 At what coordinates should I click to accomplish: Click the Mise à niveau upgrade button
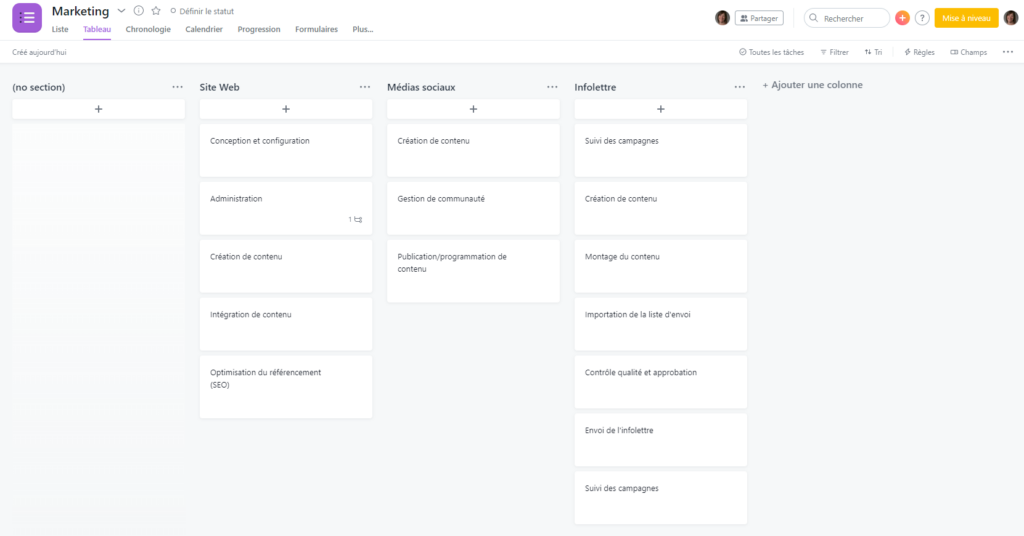tap(966, 18)
